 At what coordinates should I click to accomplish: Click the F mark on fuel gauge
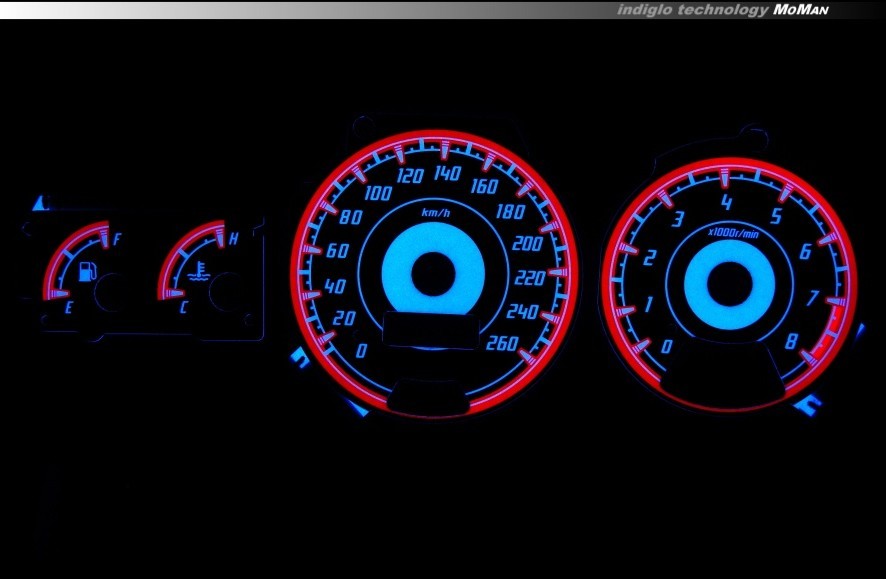118,239
